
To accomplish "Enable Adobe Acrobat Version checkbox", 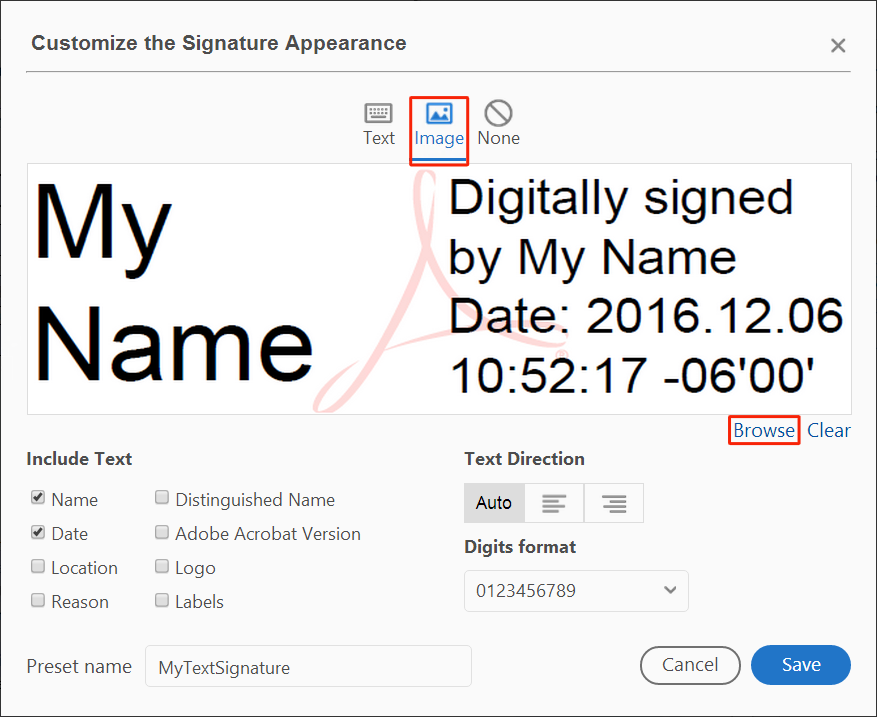I will 162,532.
